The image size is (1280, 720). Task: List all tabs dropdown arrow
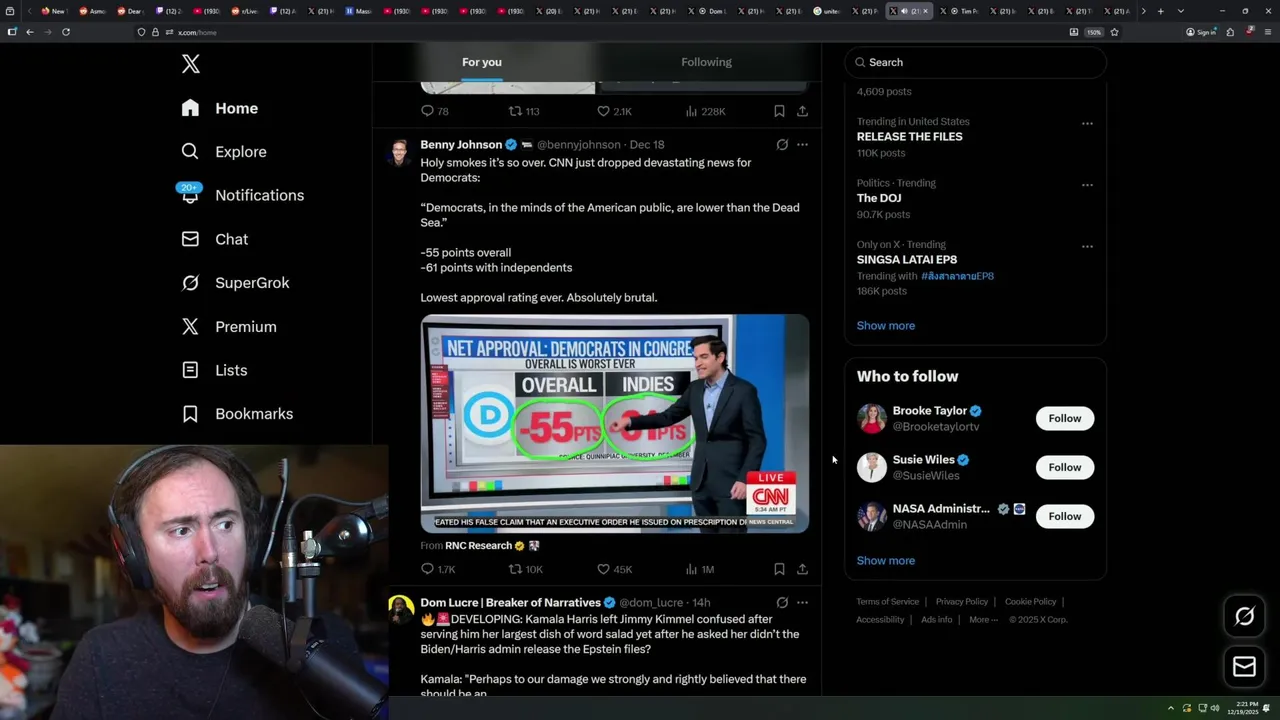(x=1180, y=11)
